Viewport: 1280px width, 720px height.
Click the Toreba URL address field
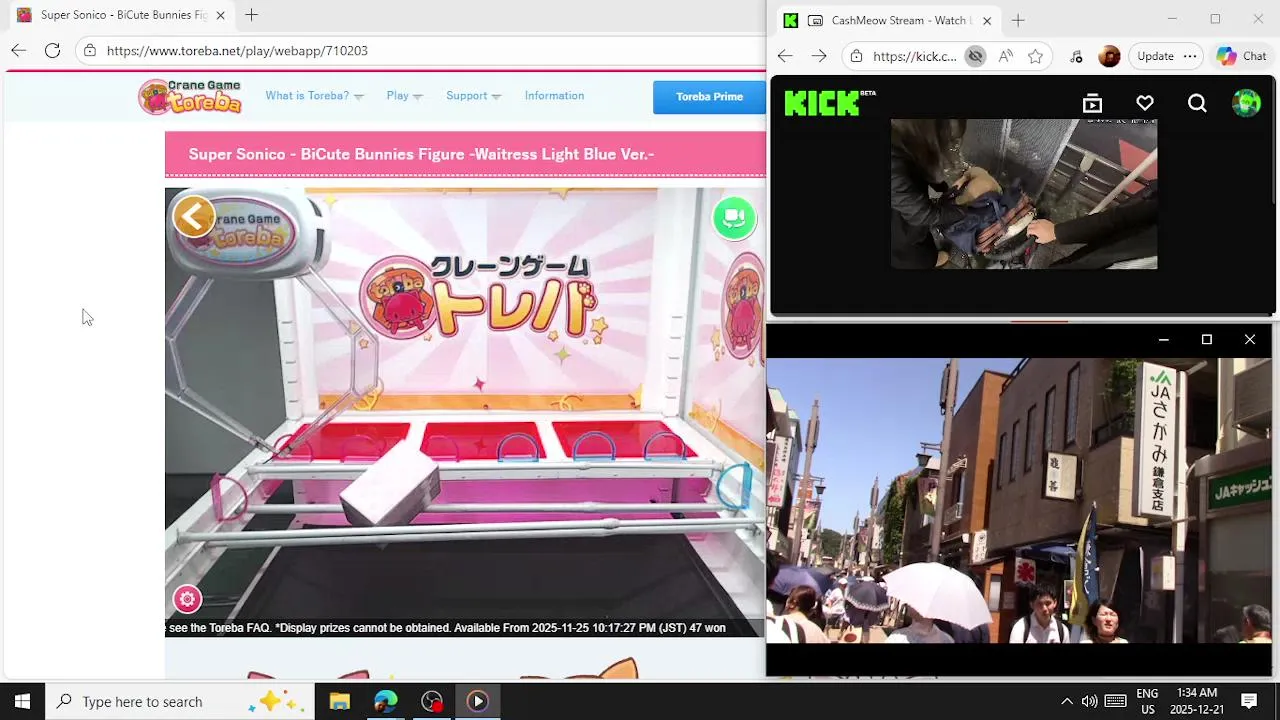420,50
